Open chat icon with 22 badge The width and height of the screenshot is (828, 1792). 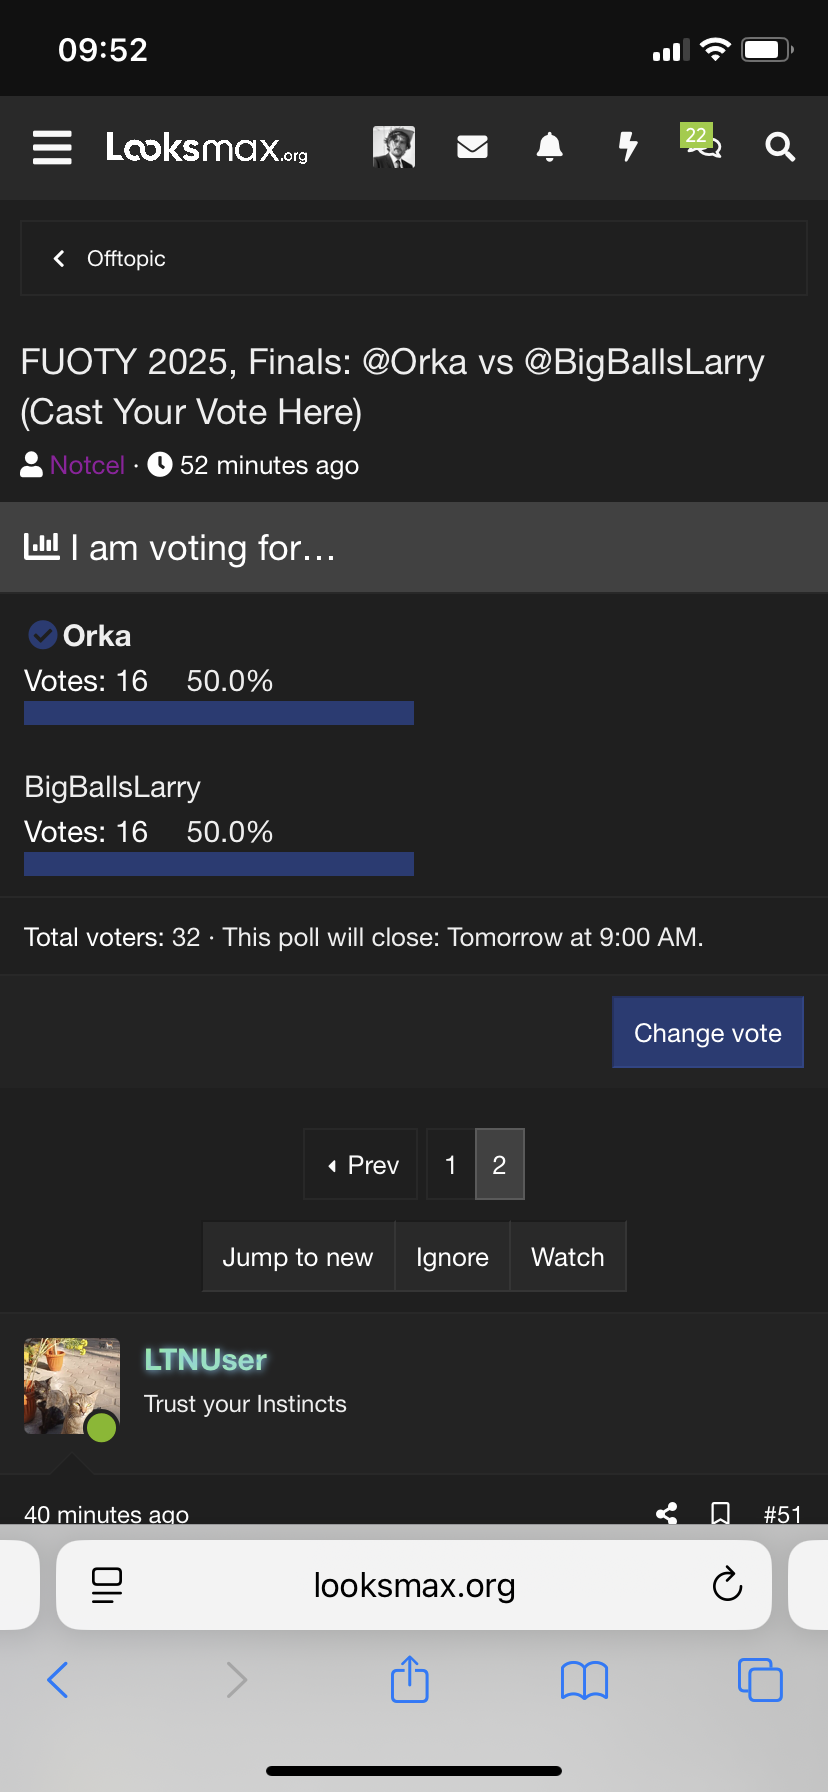[702, 145]
